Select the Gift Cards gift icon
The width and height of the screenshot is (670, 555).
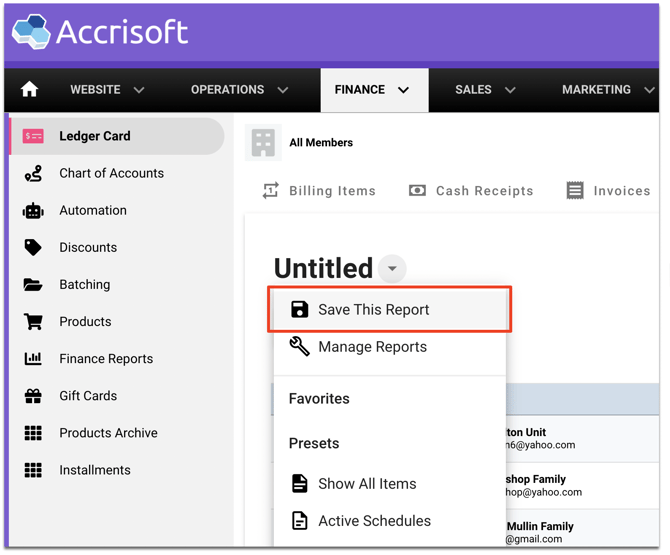click(x=33, y=396)
